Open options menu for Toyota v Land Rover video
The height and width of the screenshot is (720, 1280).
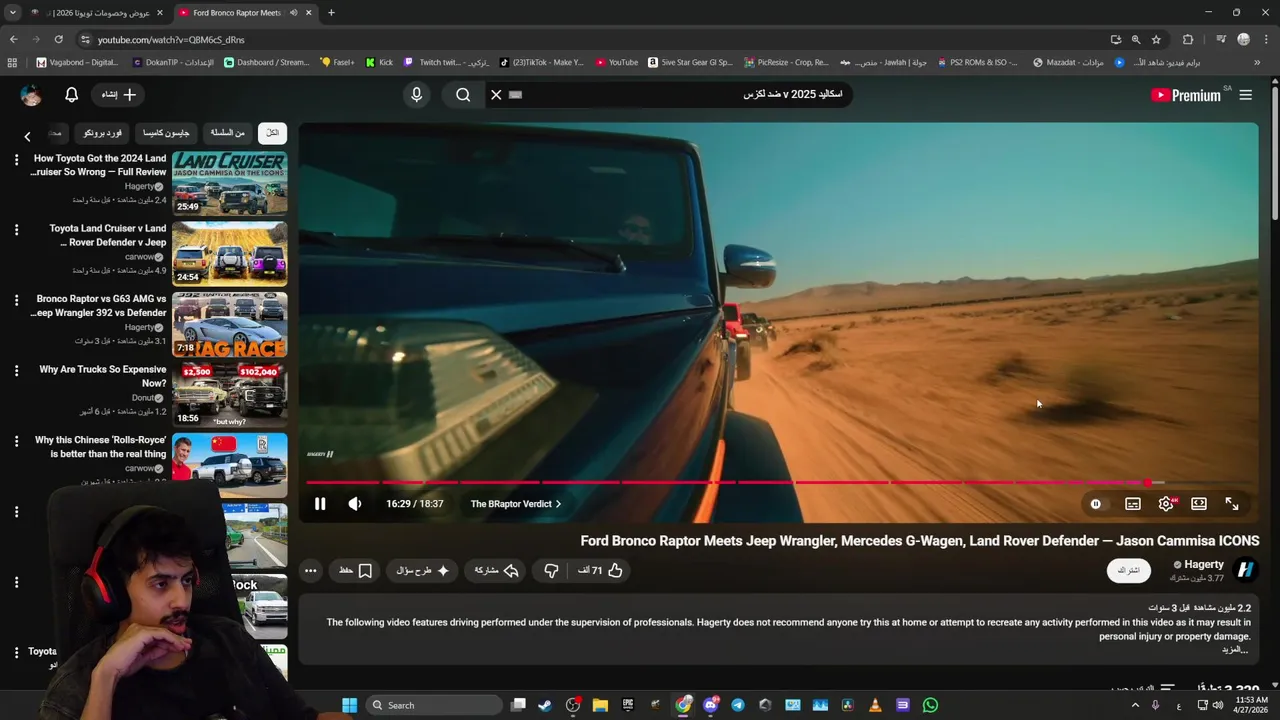coord(16,230)
